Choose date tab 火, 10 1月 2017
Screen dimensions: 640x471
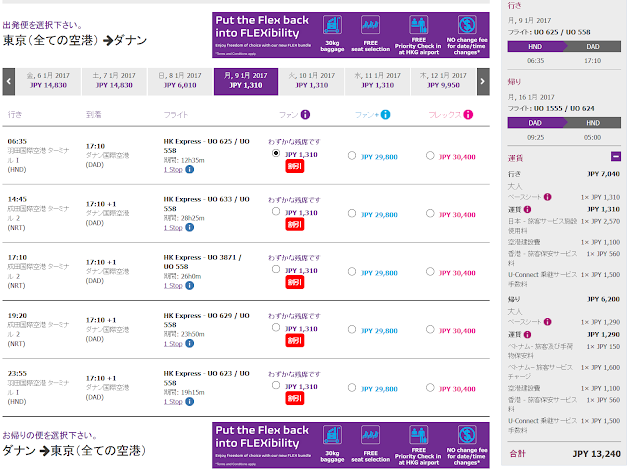[x=312, y=82]
